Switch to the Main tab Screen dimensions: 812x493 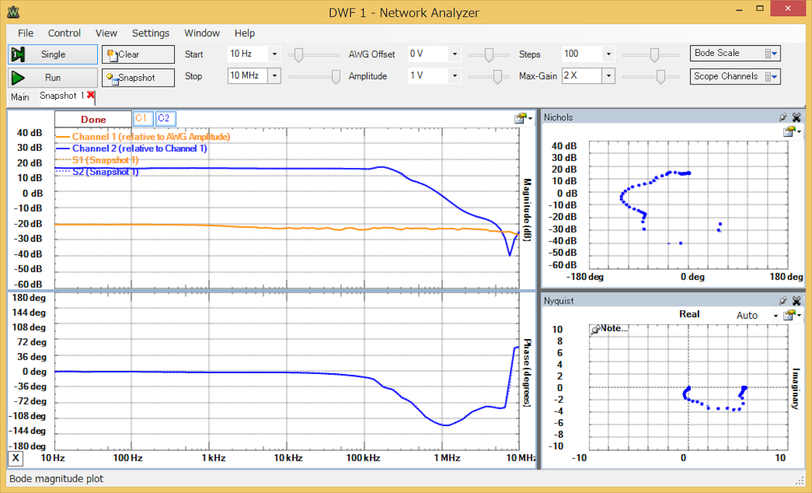click(20, 97)
